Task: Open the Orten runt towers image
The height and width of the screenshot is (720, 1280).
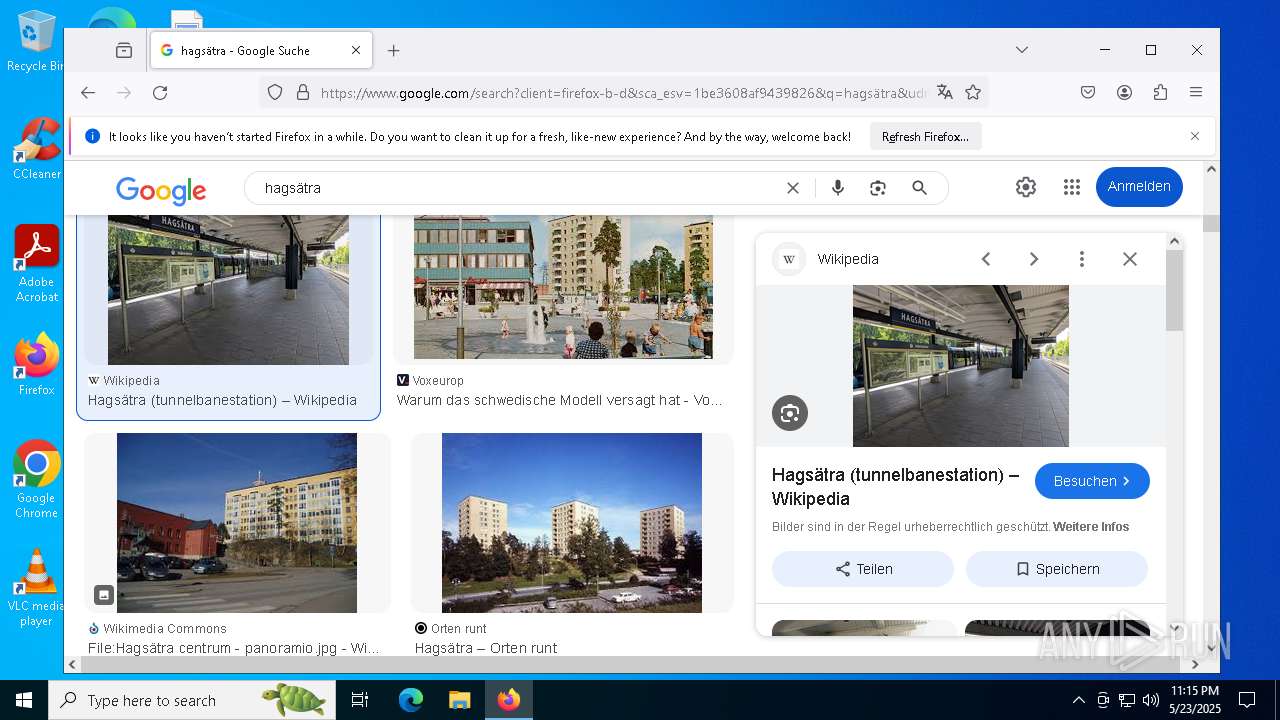Action: pyautogui.click(x=572, y=523)
